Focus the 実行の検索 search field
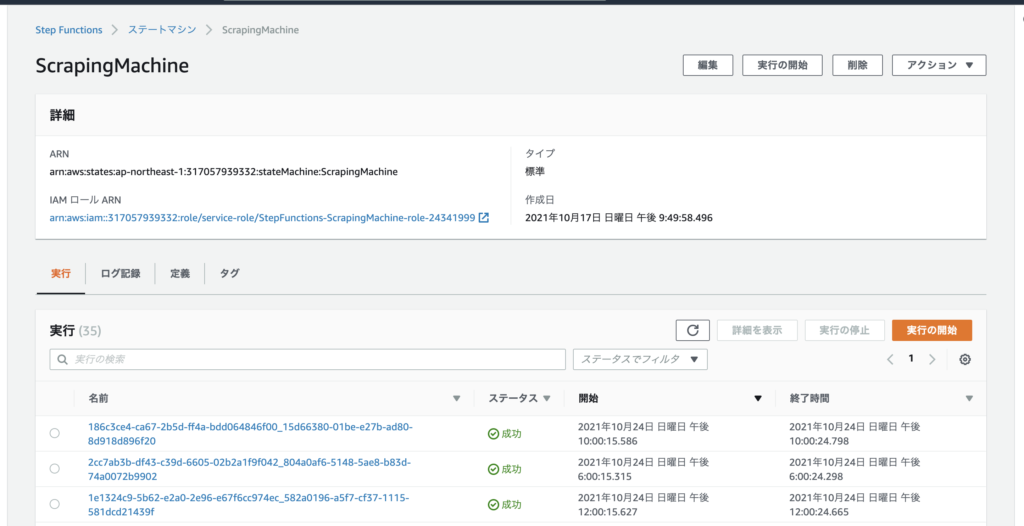 (x=308, y=359)
